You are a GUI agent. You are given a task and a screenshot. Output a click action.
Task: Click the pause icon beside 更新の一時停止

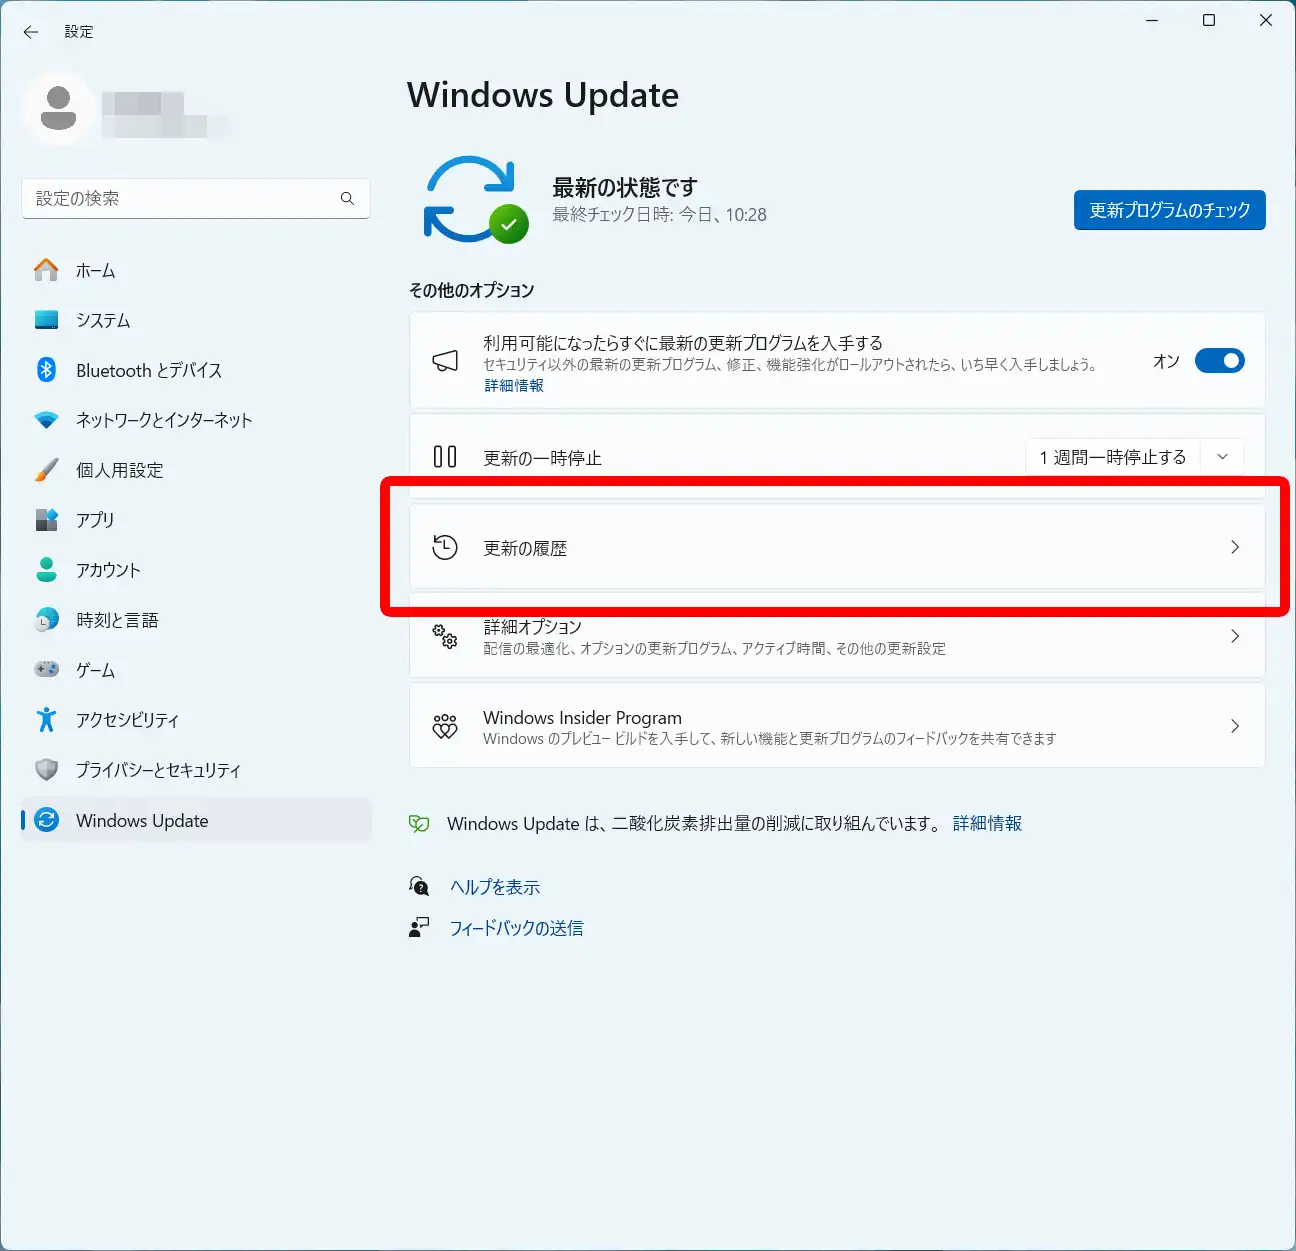click(445, 457)
